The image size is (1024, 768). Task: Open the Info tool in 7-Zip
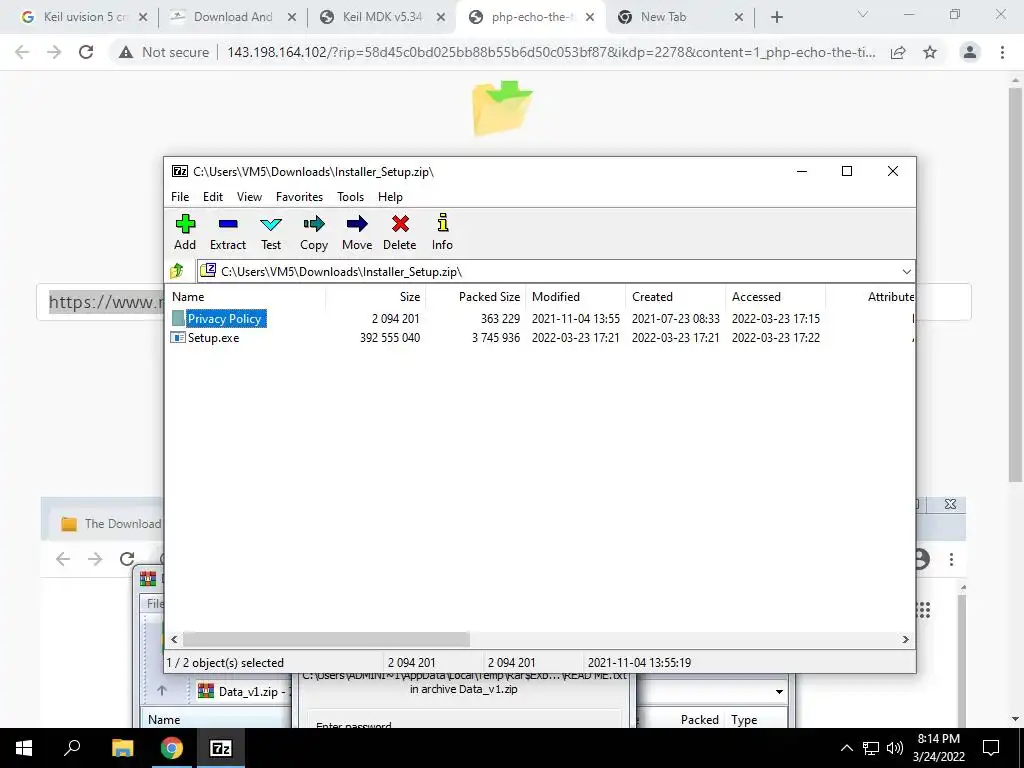443,223
